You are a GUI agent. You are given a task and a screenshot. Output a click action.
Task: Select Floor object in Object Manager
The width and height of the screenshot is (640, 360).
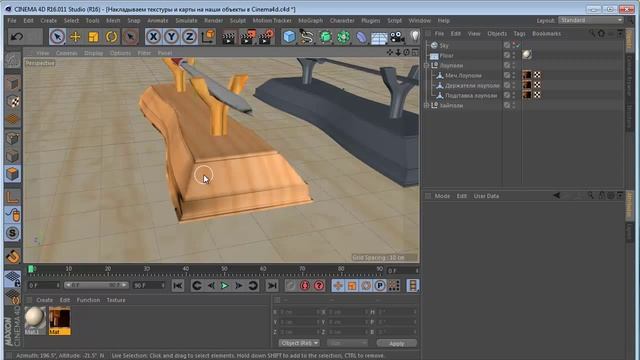447,56
